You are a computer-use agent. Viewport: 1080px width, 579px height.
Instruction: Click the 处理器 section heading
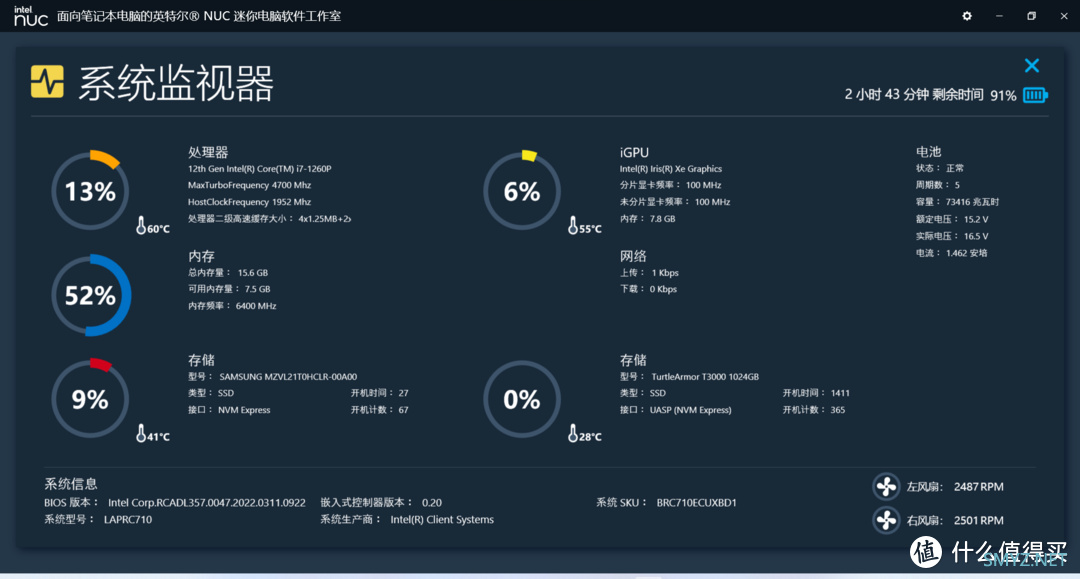pos(208,152)
